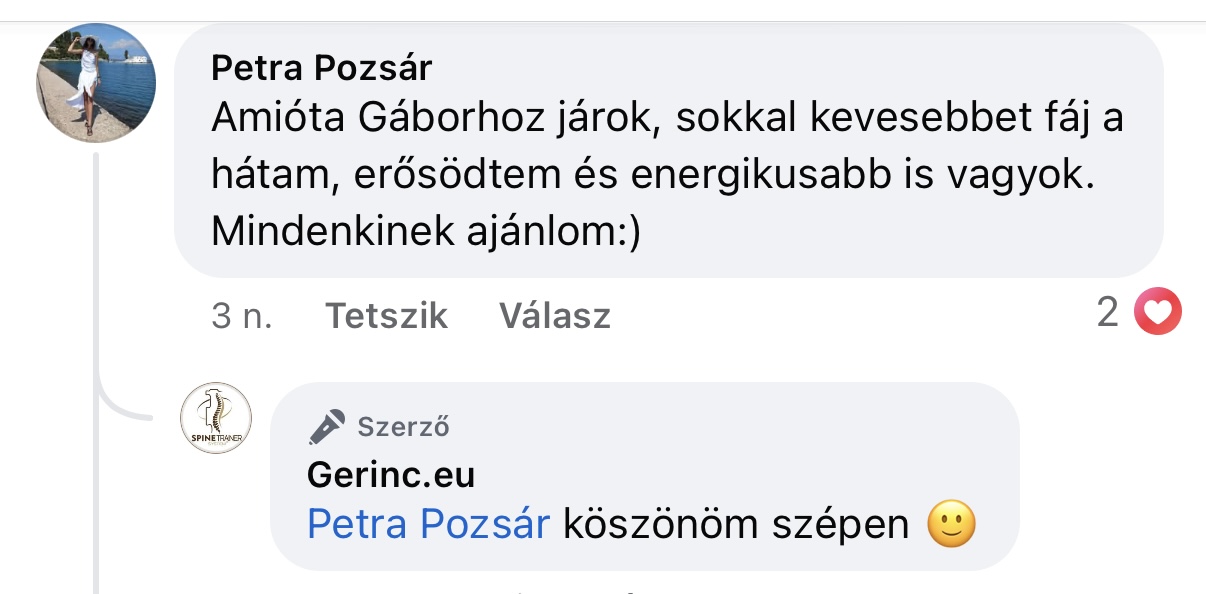Click the "köszönöm szépen" reply text
Image resolution: width=1206 pixels, height=594 pixels.
point(735,524)
